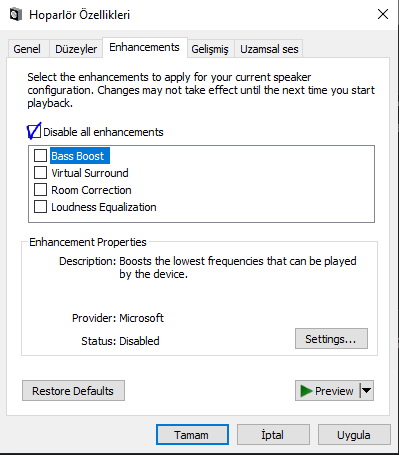This screenshot has width=399, height=455.
Task: Open the Preview dropdown arrow
Action: pos(366,390)
